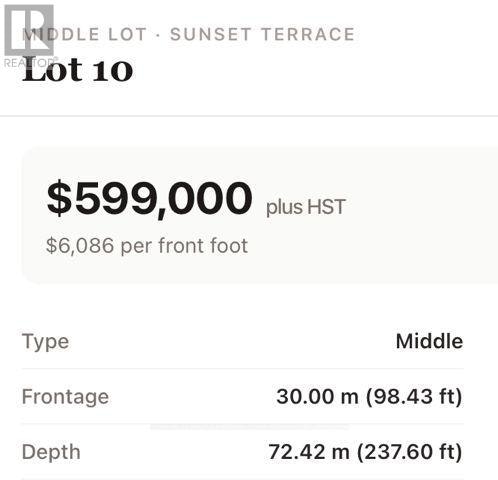Click the $599,000 price

tap(149, 199)
